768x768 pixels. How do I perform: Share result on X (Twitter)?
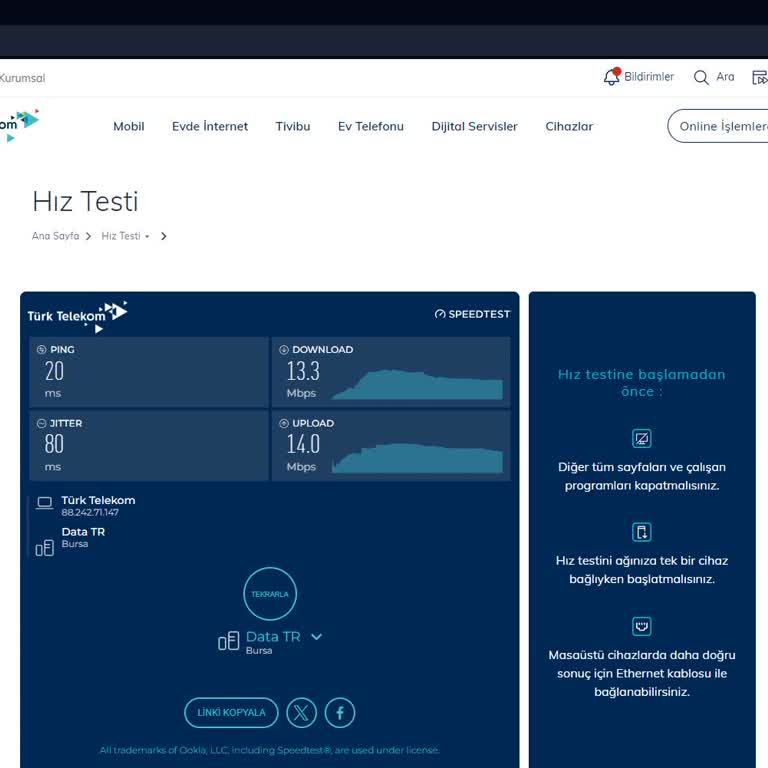301,713
